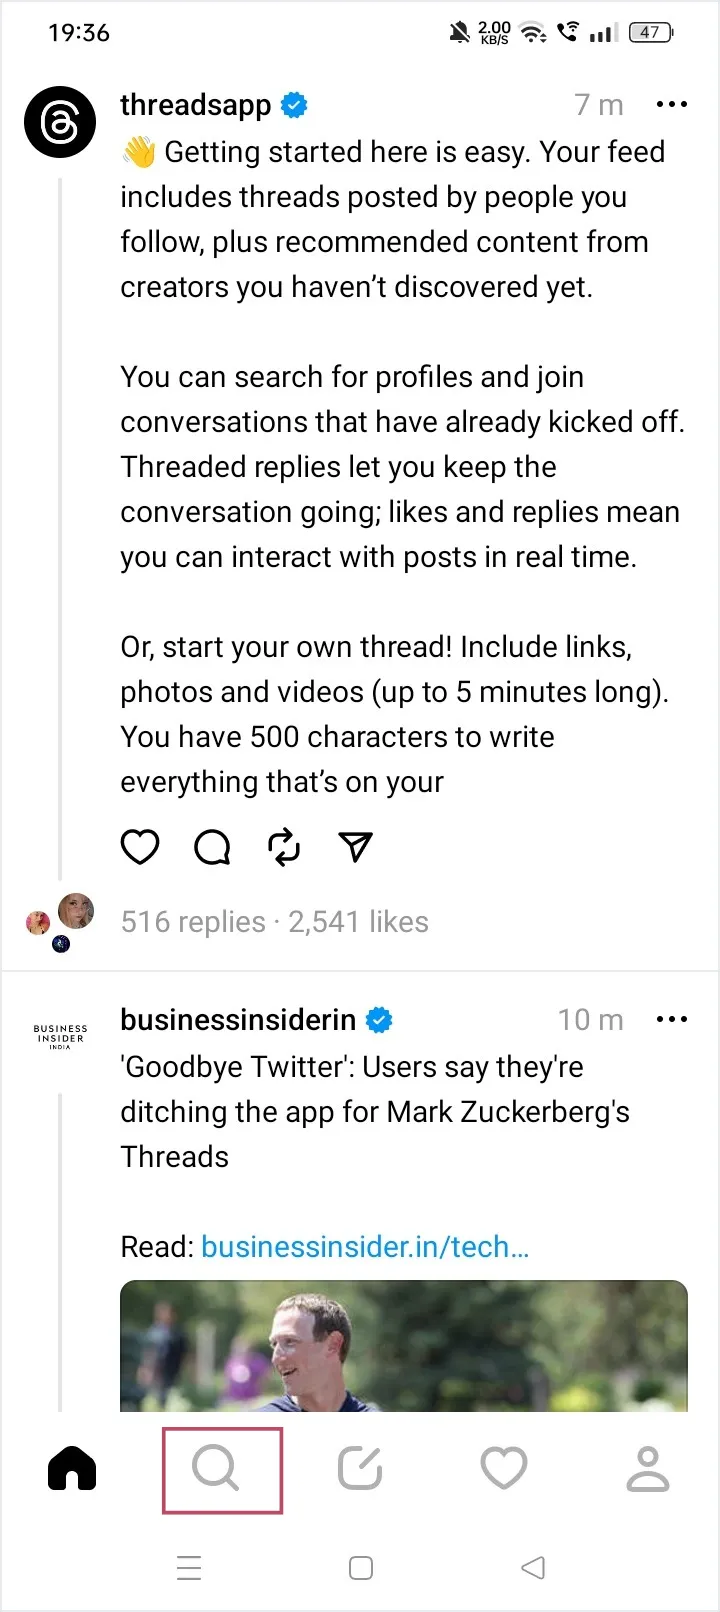Share the threadsapp post via send icon
This screenshot has height=1612, width=720.
tap(356, 847)
